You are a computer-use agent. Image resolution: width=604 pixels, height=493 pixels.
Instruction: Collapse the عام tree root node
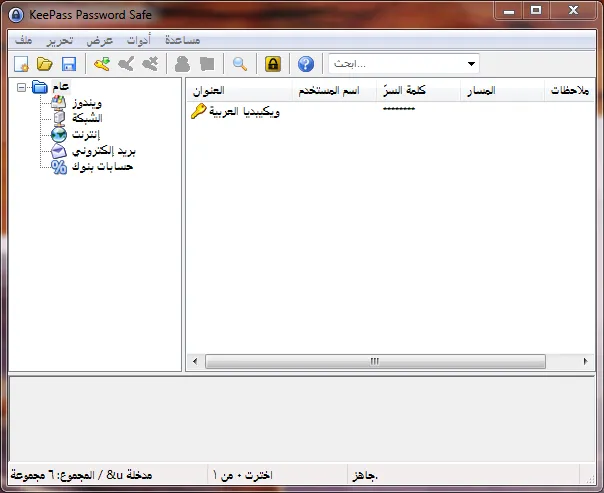pos(22,87)
